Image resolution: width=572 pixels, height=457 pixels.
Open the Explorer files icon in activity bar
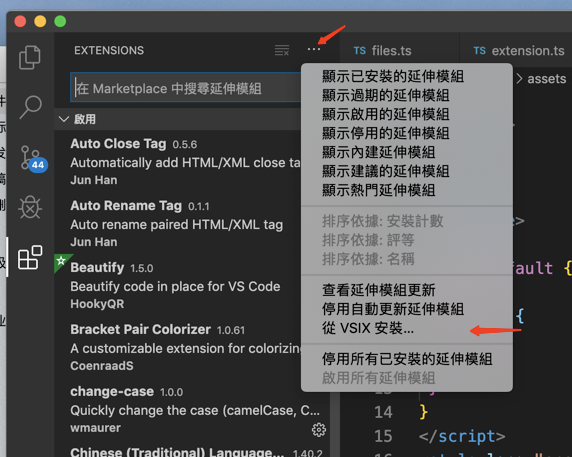[x=30, y=57]
